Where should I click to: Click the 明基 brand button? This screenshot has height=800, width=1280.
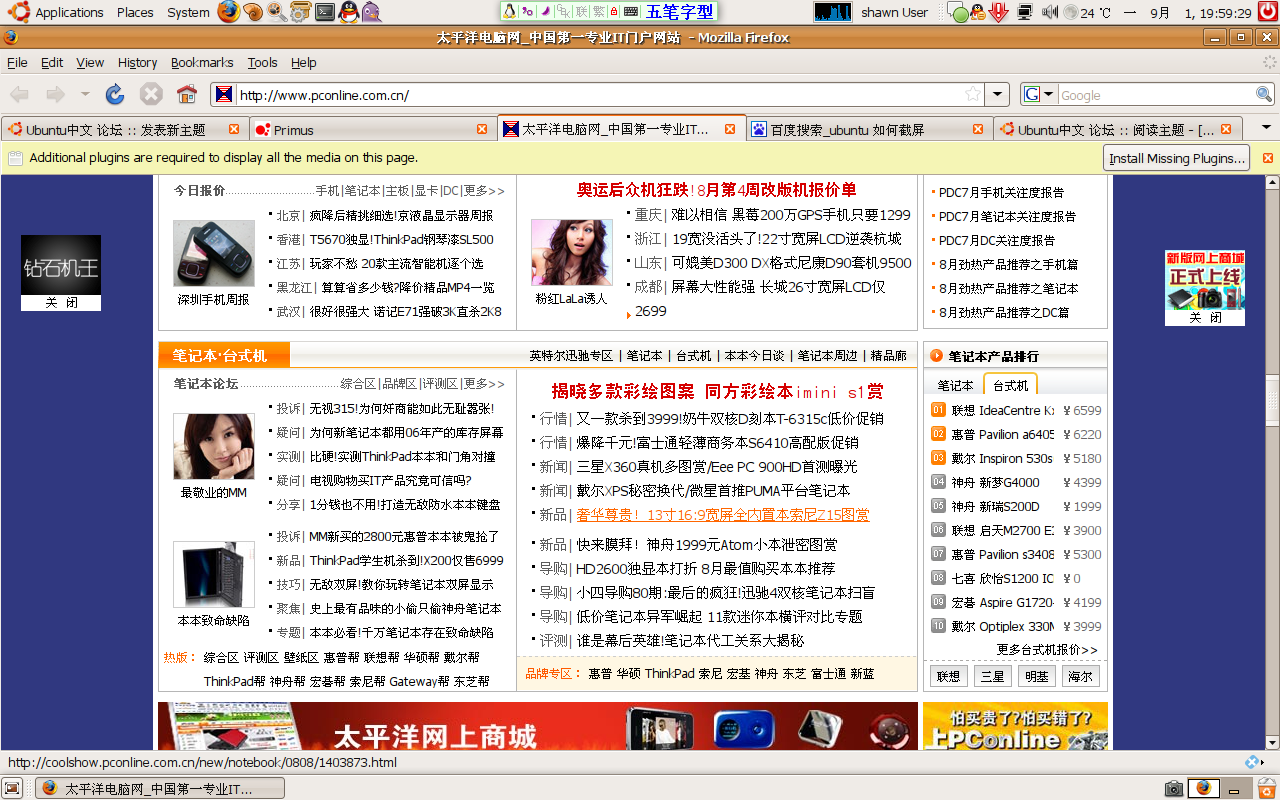click(1036, 676)
